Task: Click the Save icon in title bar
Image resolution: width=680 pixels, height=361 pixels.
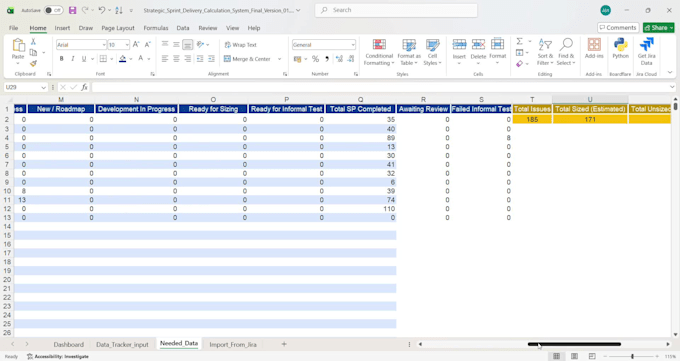Action: click(x=72, y=10)
